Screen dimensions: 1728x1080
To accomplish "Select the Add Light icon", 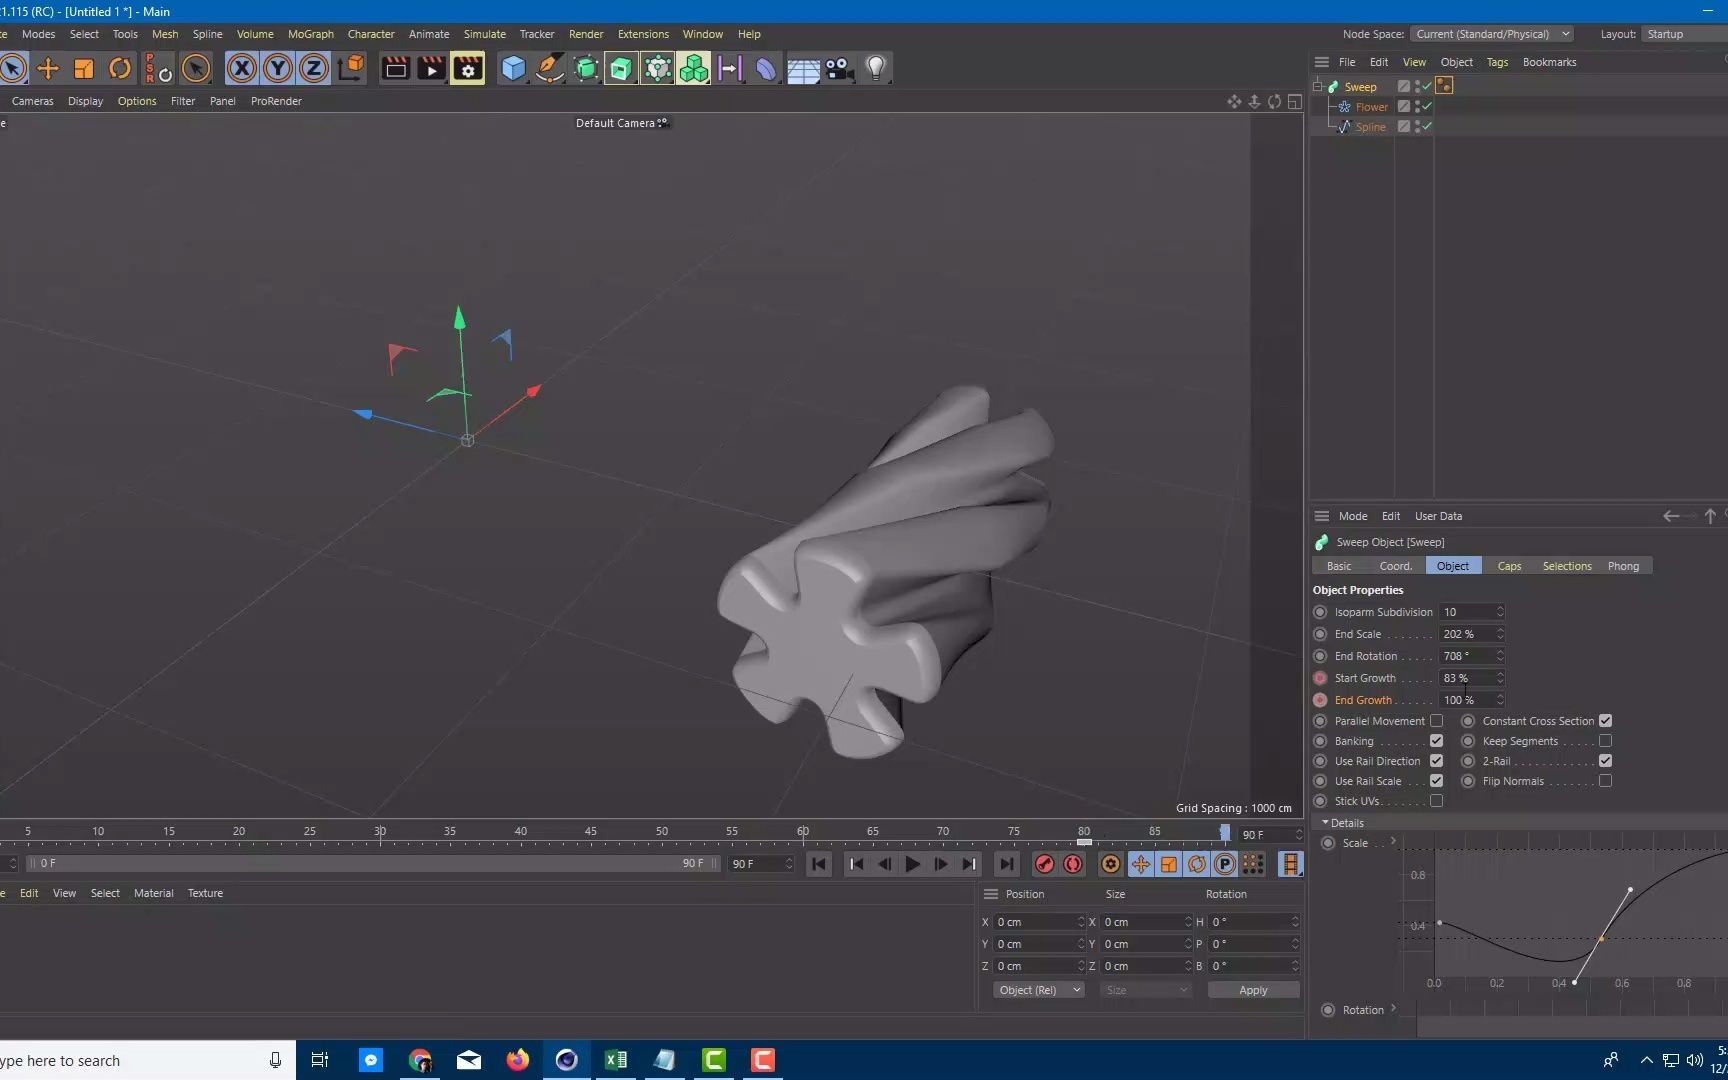I will pyautogui.click(x=876, y=68).
